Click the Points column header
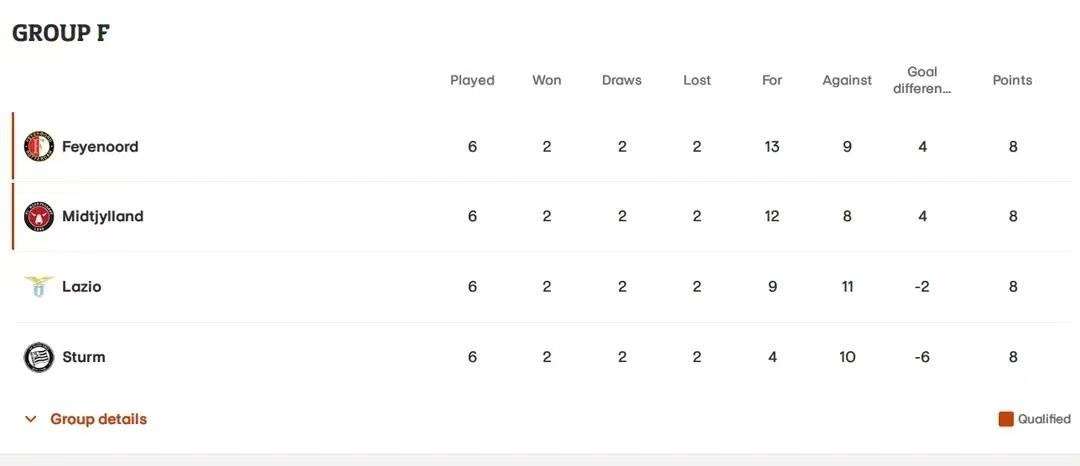 (x=1012, y=80)
